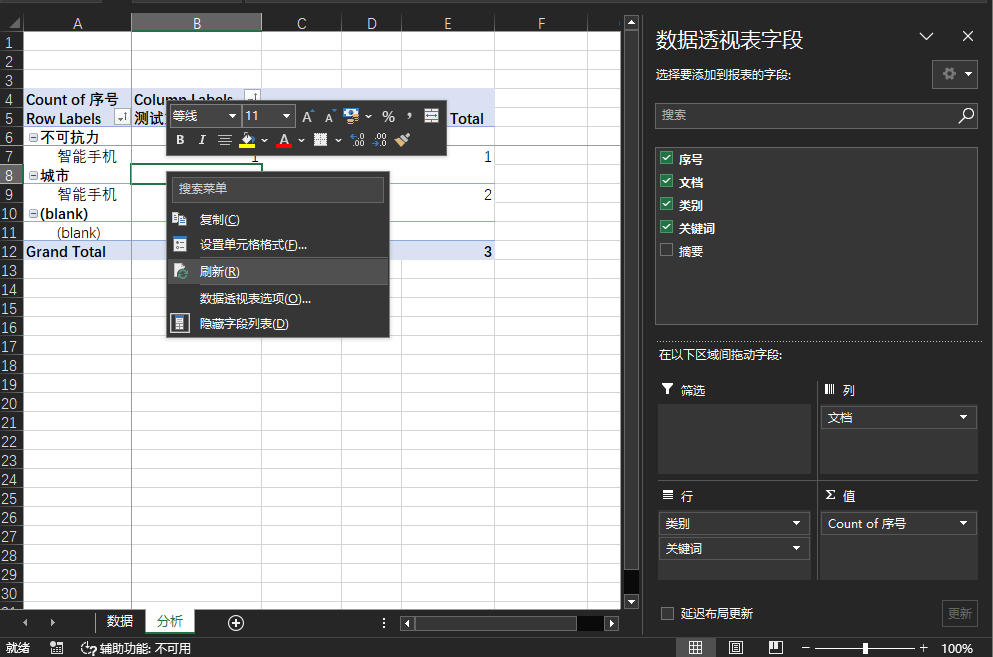
Task: Add a new sheet with plus icon
Action: pos(236,622)
